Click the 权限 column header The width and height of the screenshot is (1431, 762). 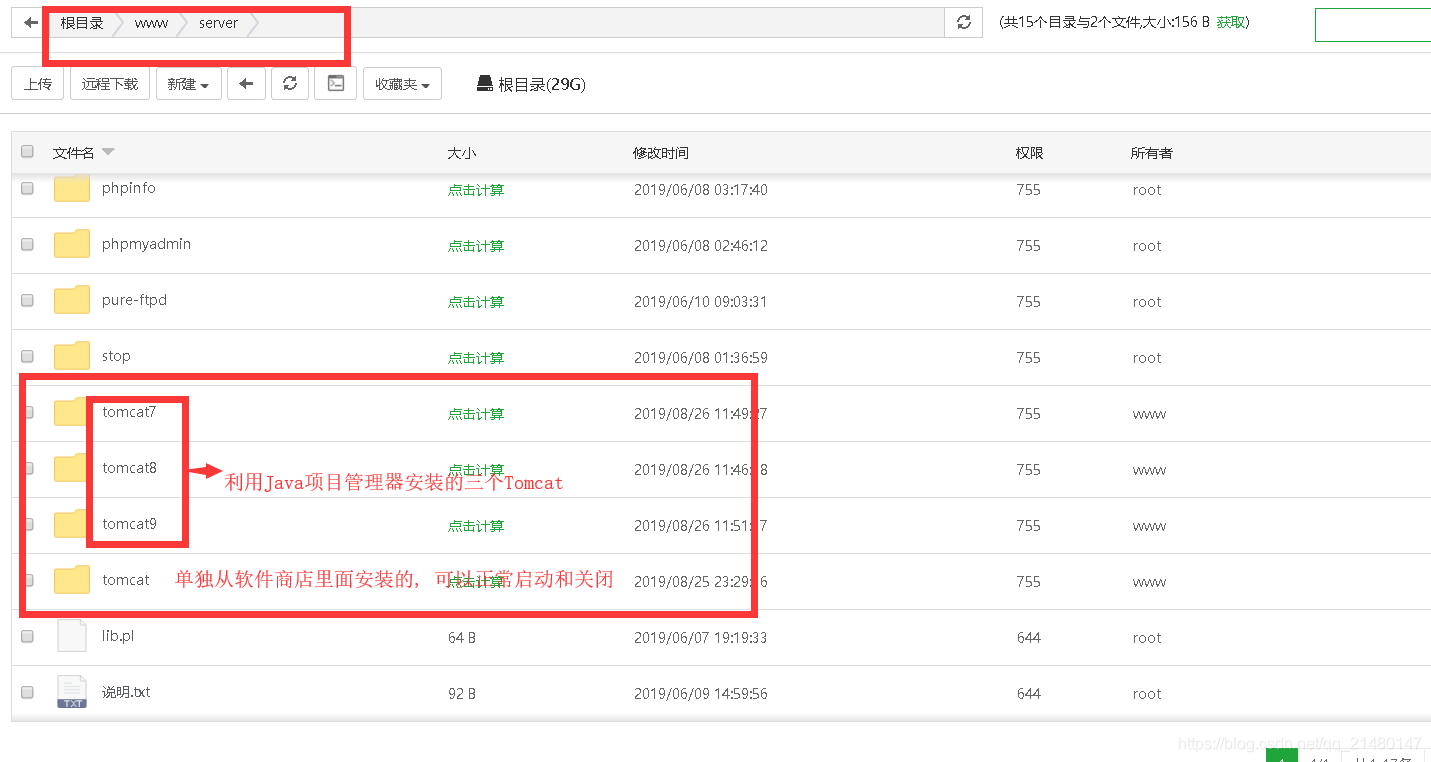click(x=1030, y=153)
